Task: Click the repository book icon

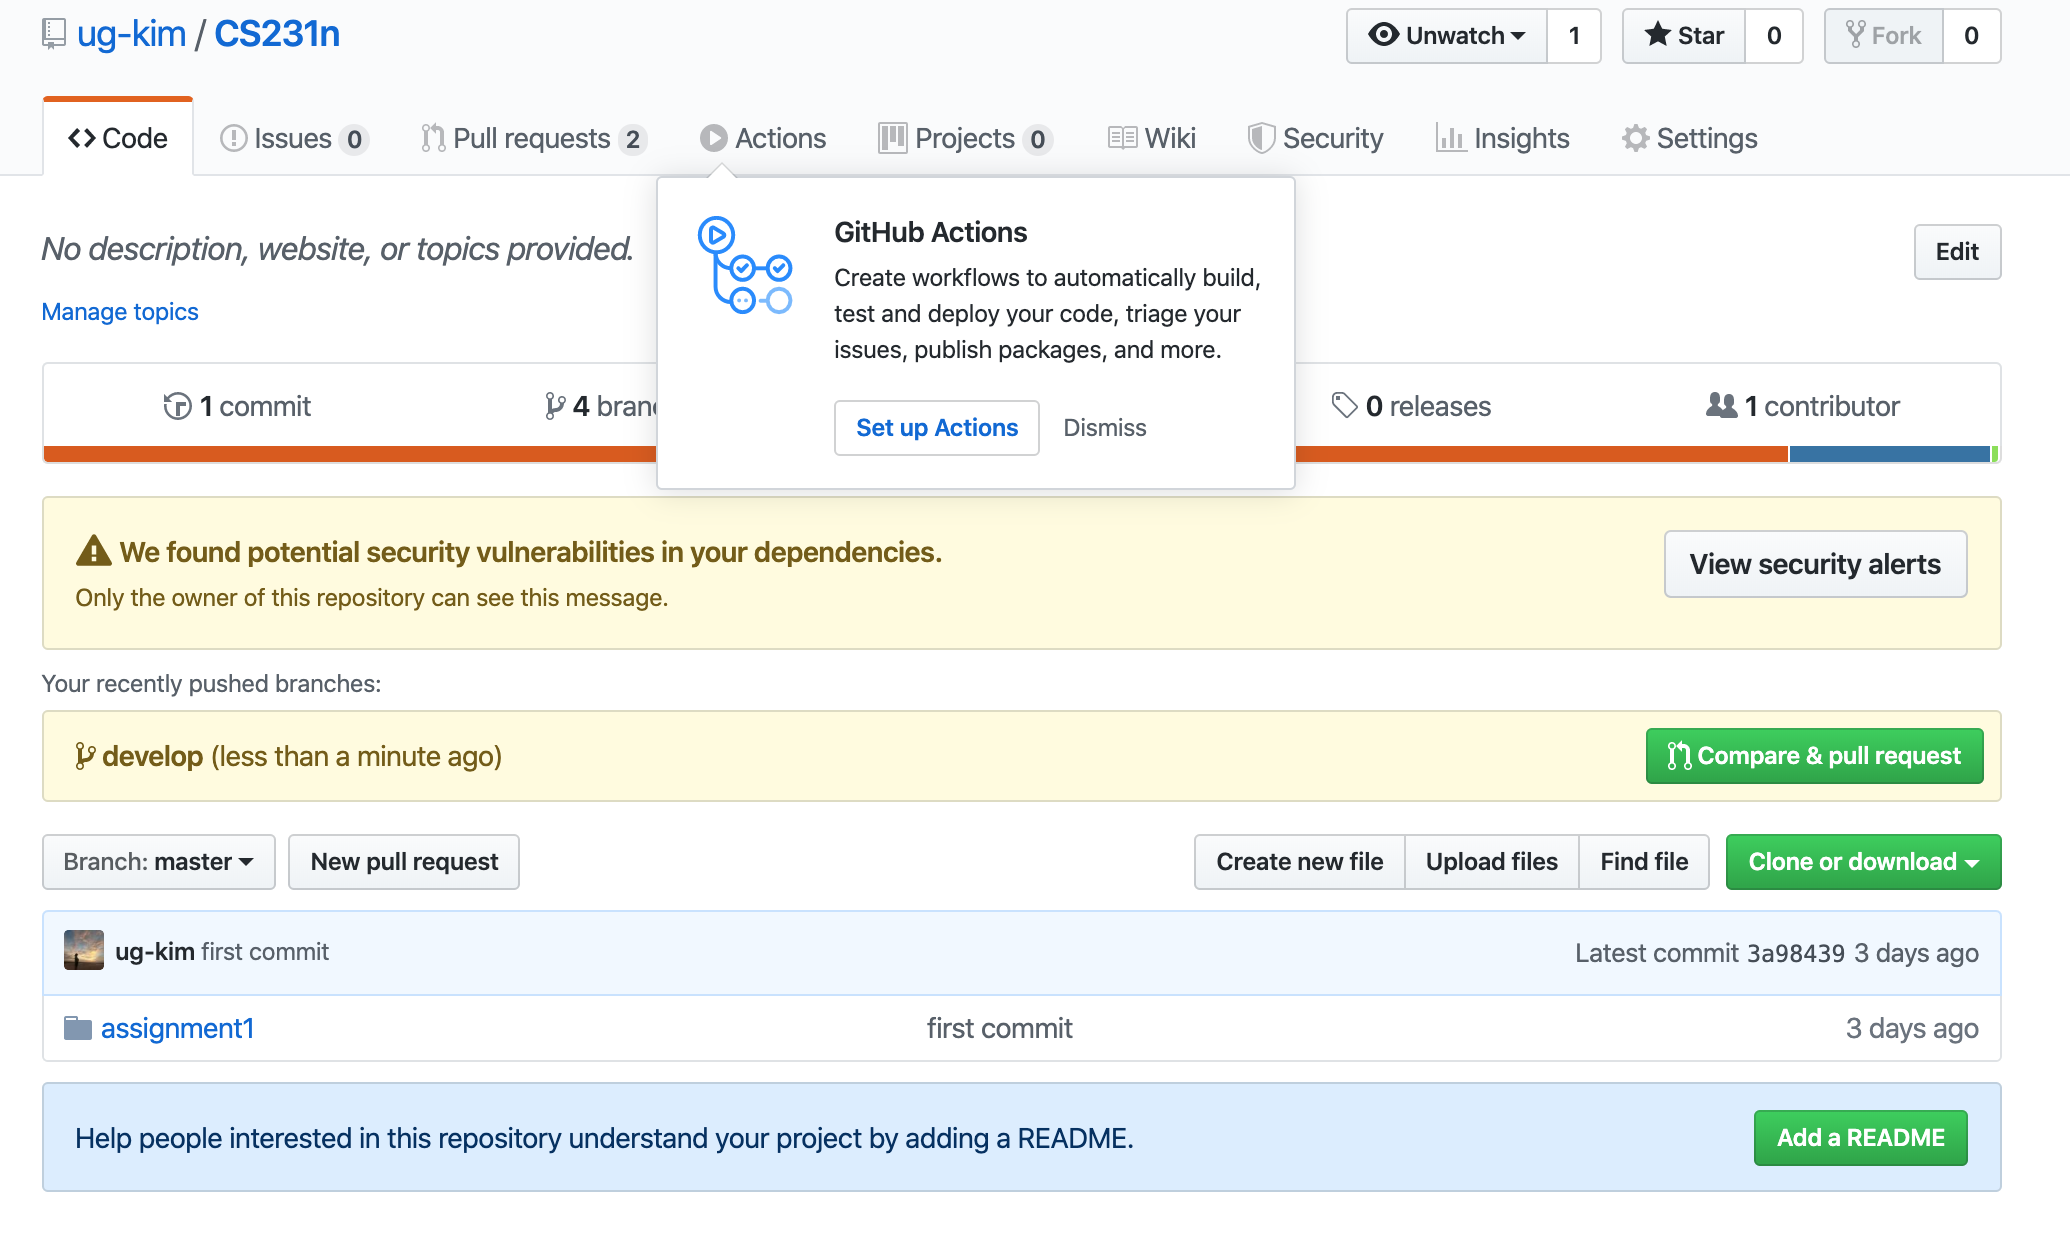Action: tap(54, 34)
